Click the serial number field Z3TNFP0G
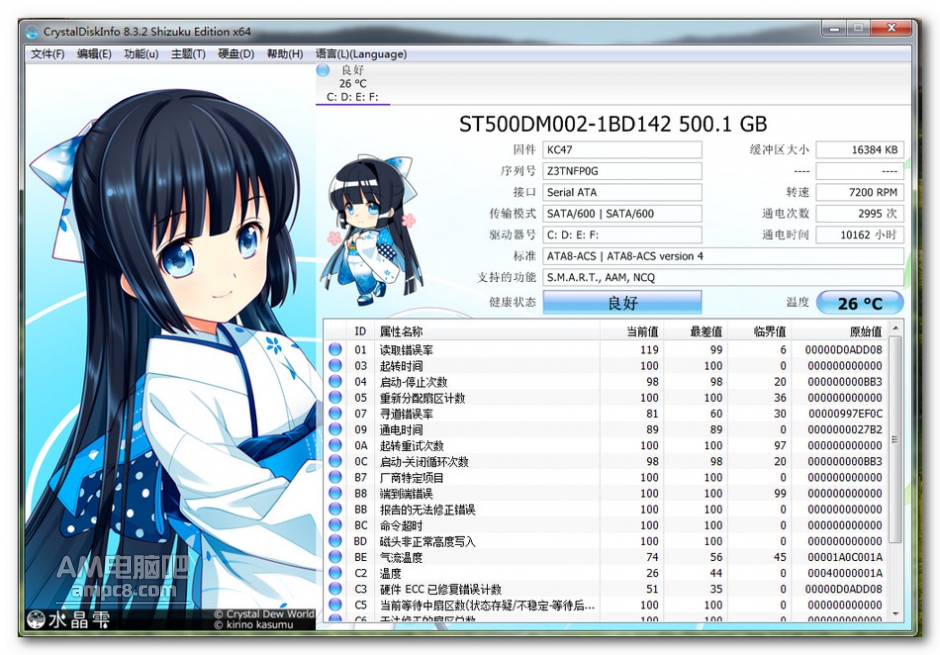The height and width of the screenshot is (655, 940). (622, 171)
